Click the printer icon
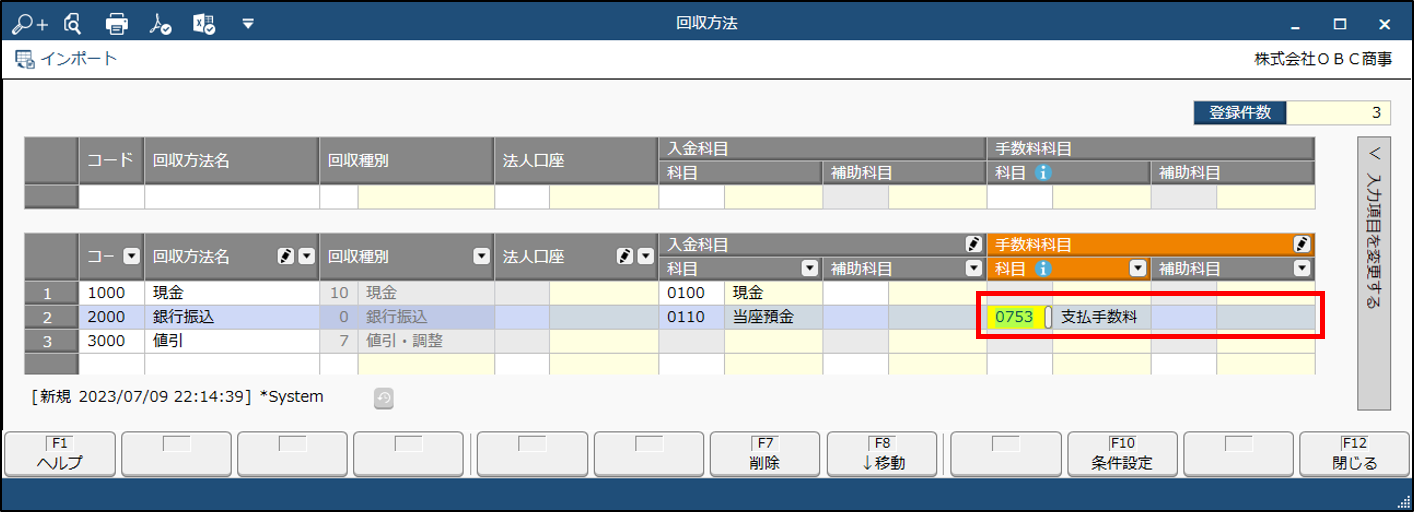The width and height of the screenshot is (1414, 512). click(117, 23)
